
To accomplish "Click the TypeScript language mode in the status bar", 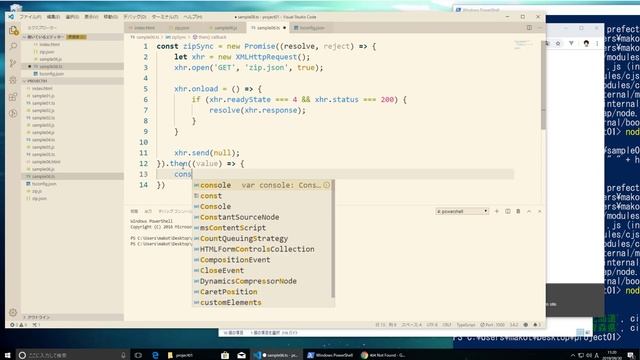I will 466,325.
